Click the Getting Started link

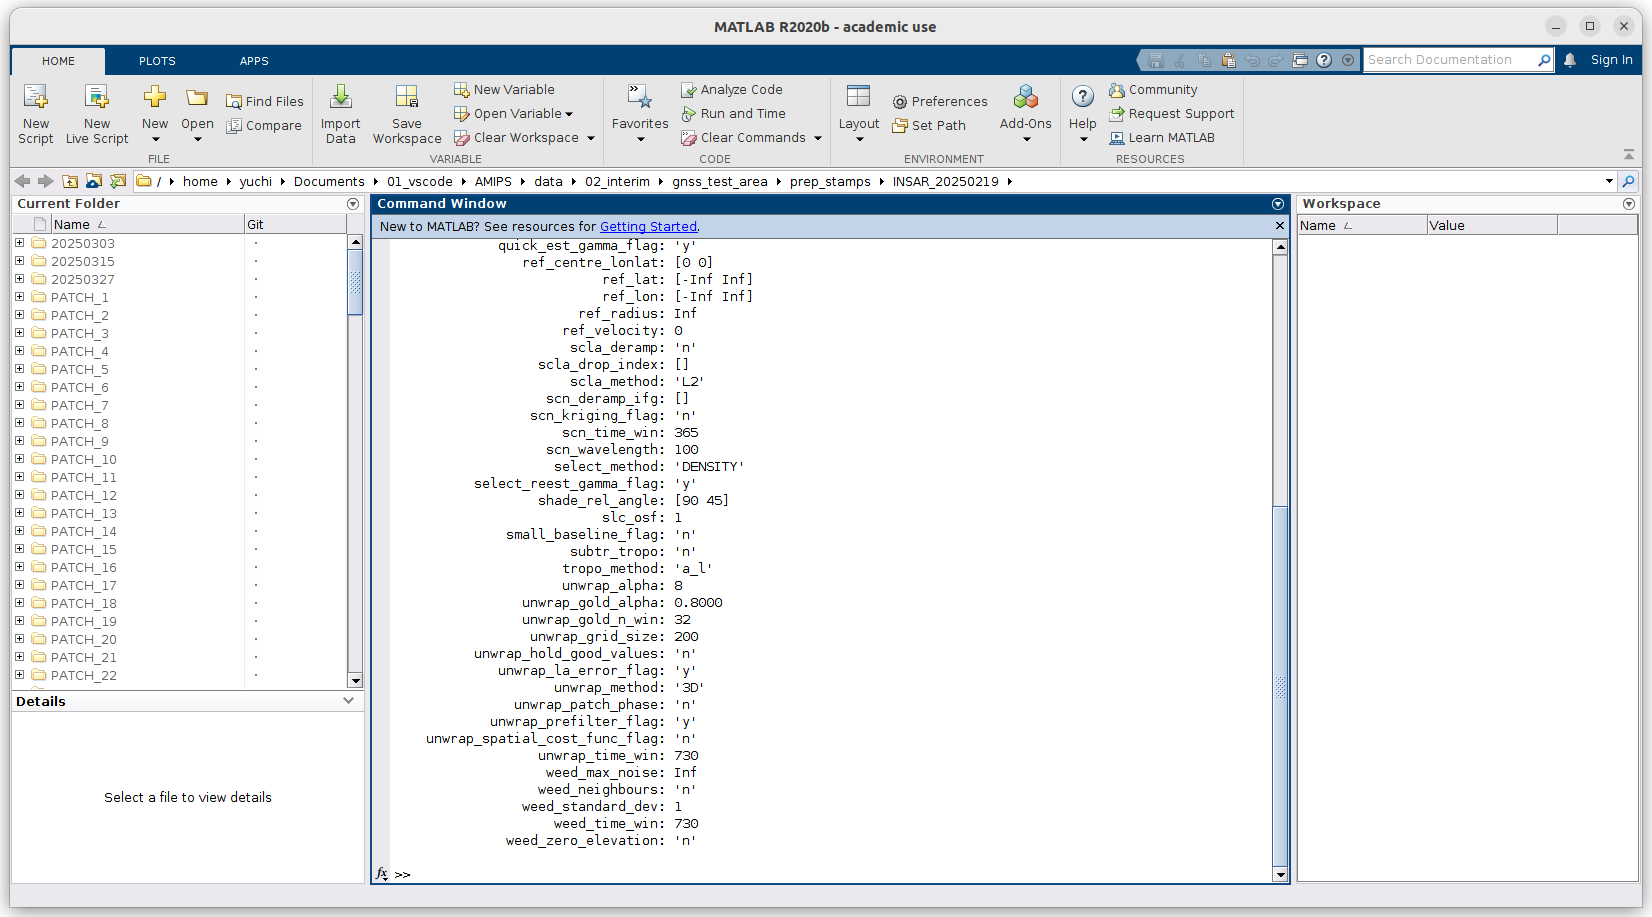648,227
